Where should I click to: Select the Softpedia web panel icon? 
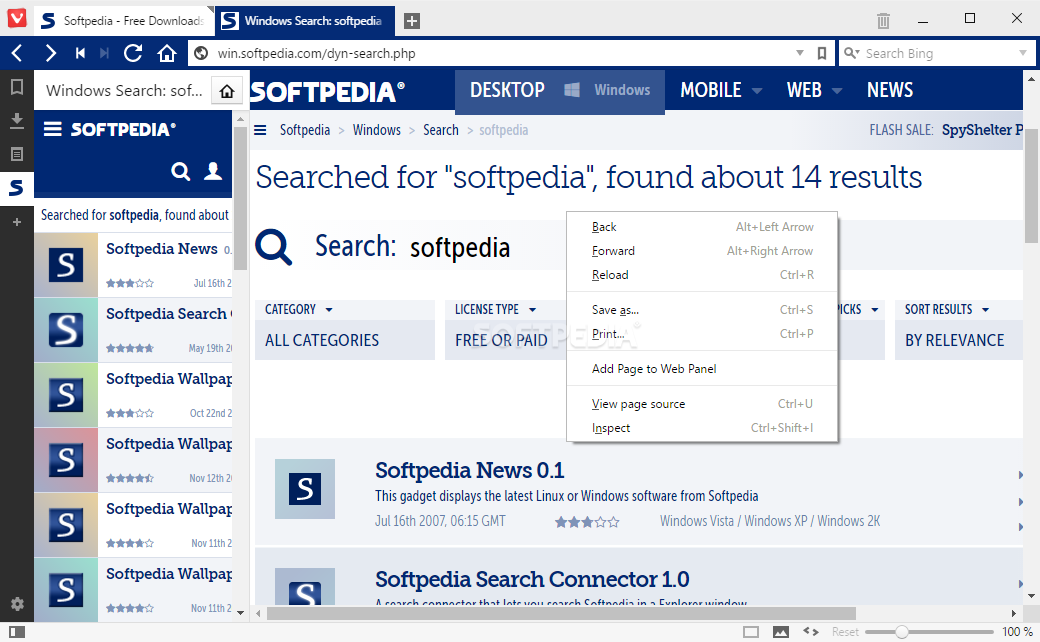coord(17,188)
